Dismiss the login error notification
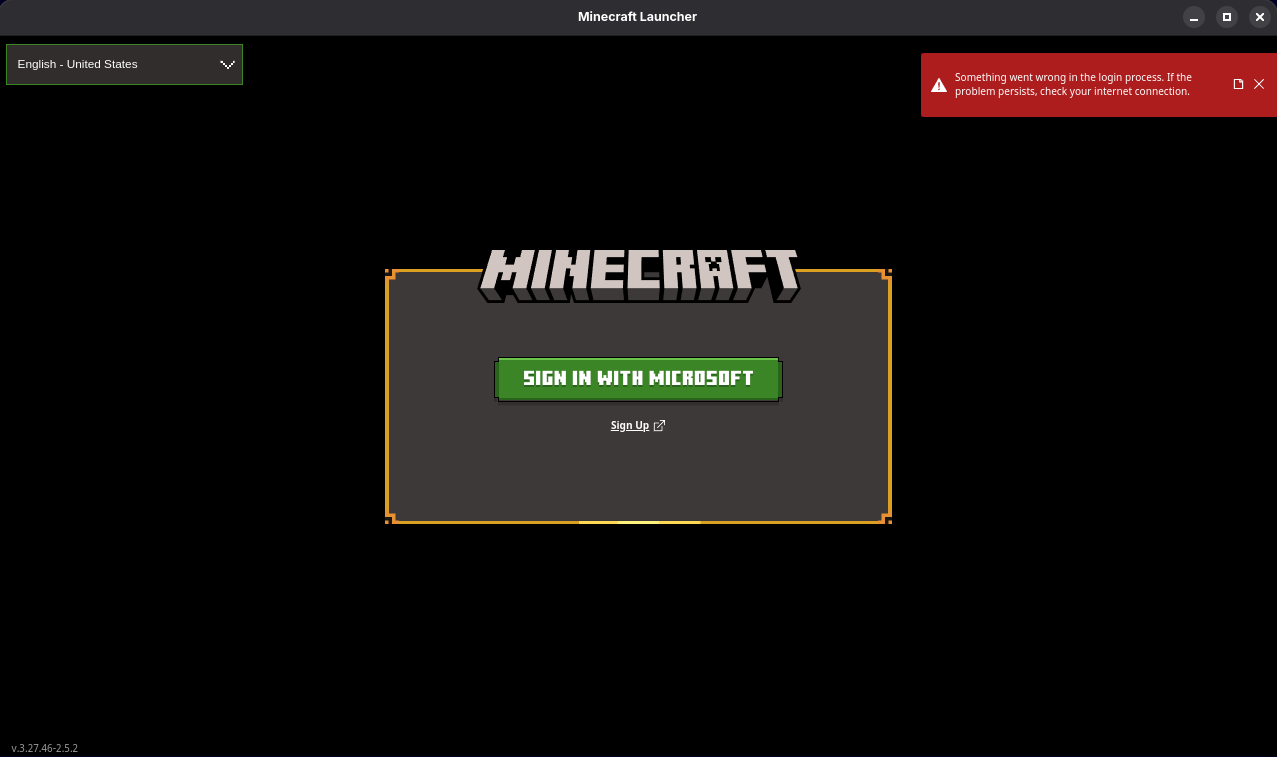The image size is (1277, 757). [1259, 84]
